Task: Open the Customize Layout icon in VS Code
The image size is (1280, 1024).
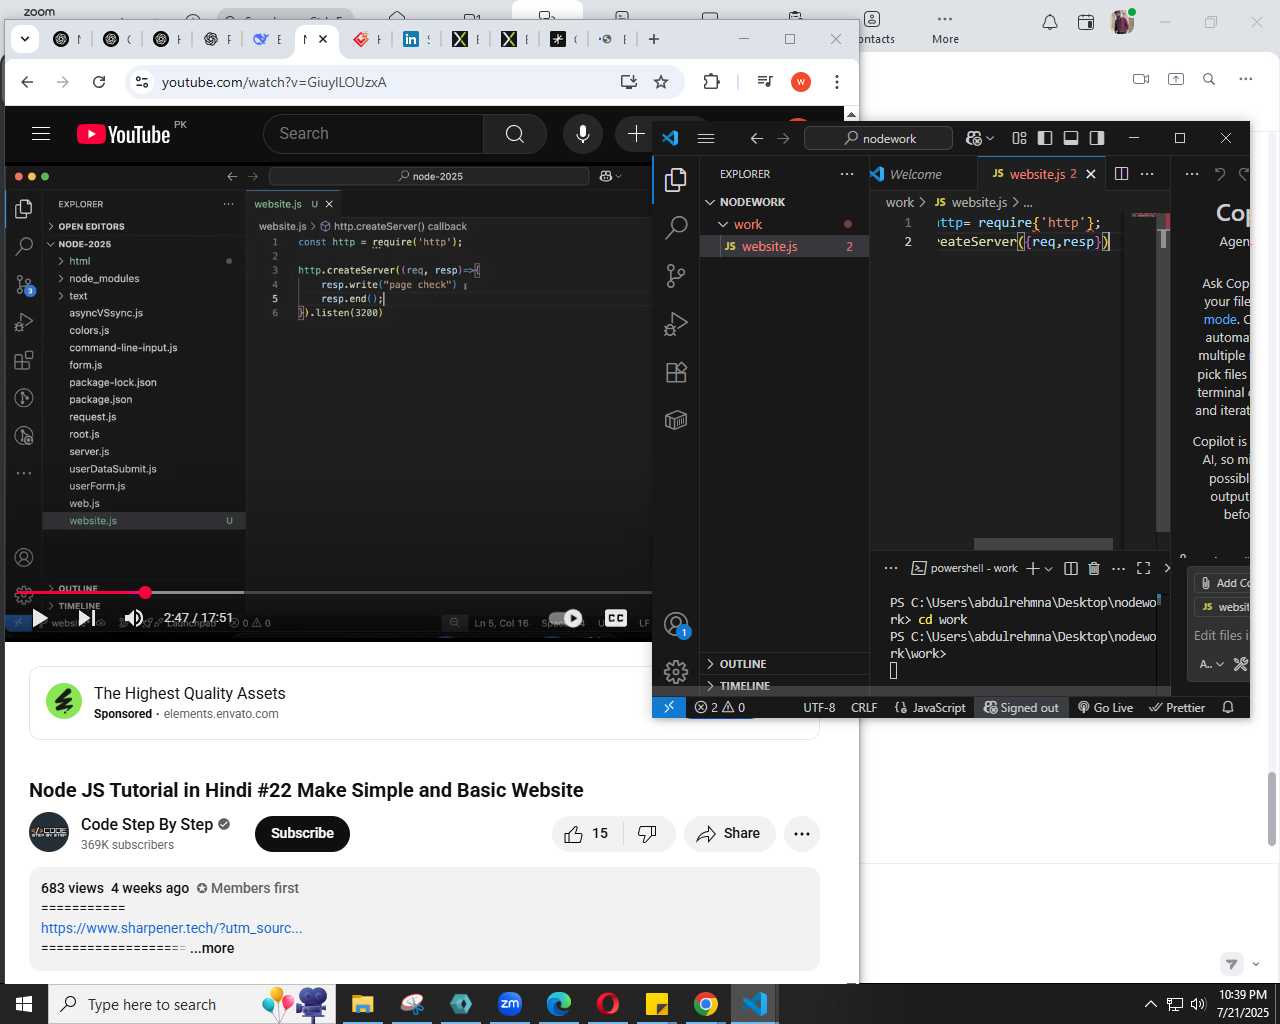Action: [x=1019, y=138]
